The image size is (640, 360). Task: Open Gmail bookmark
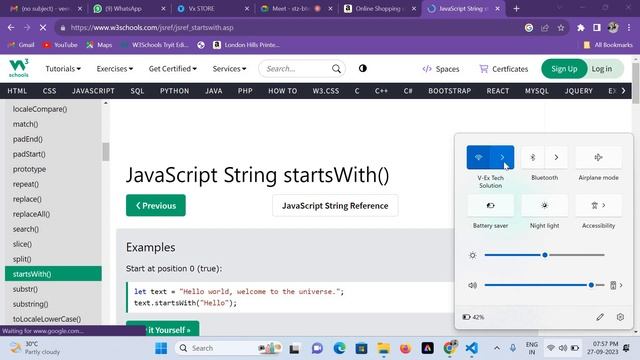point(21,45)
